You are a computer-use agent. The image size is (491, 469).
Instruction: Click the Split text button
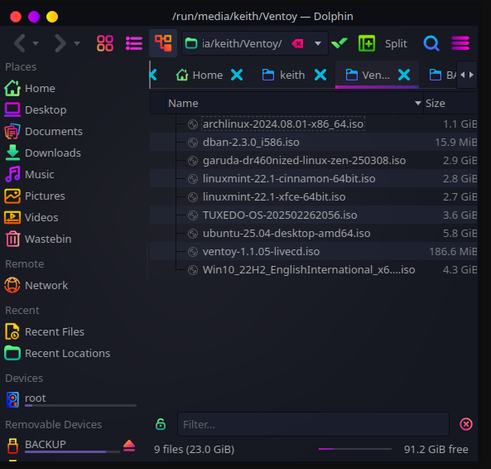pyautogui.click(x=396, y=44)
